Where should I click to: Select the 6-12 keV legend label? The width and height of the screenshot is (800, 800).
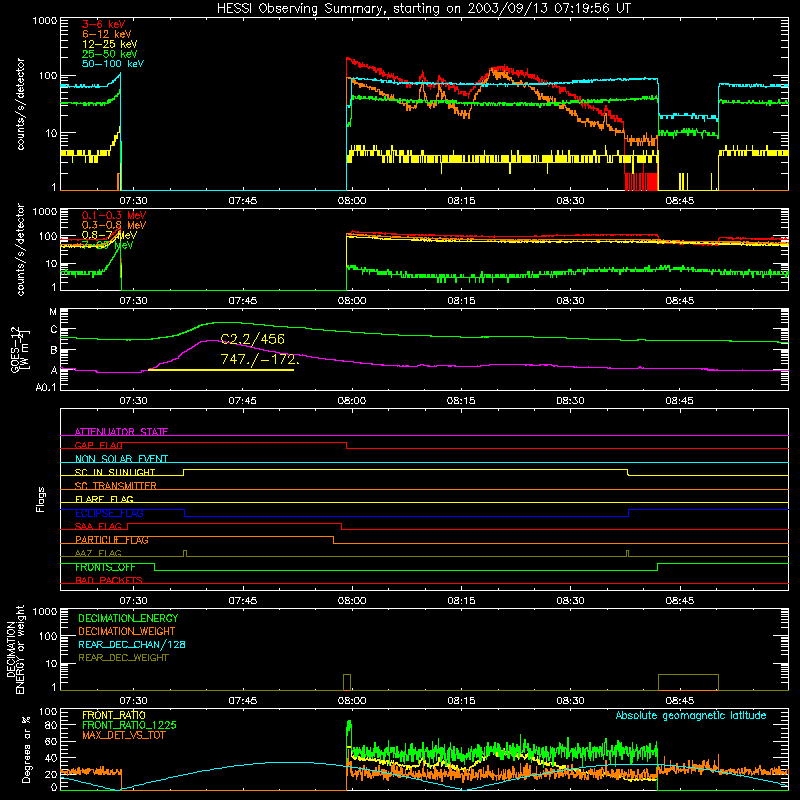(107, 34)
